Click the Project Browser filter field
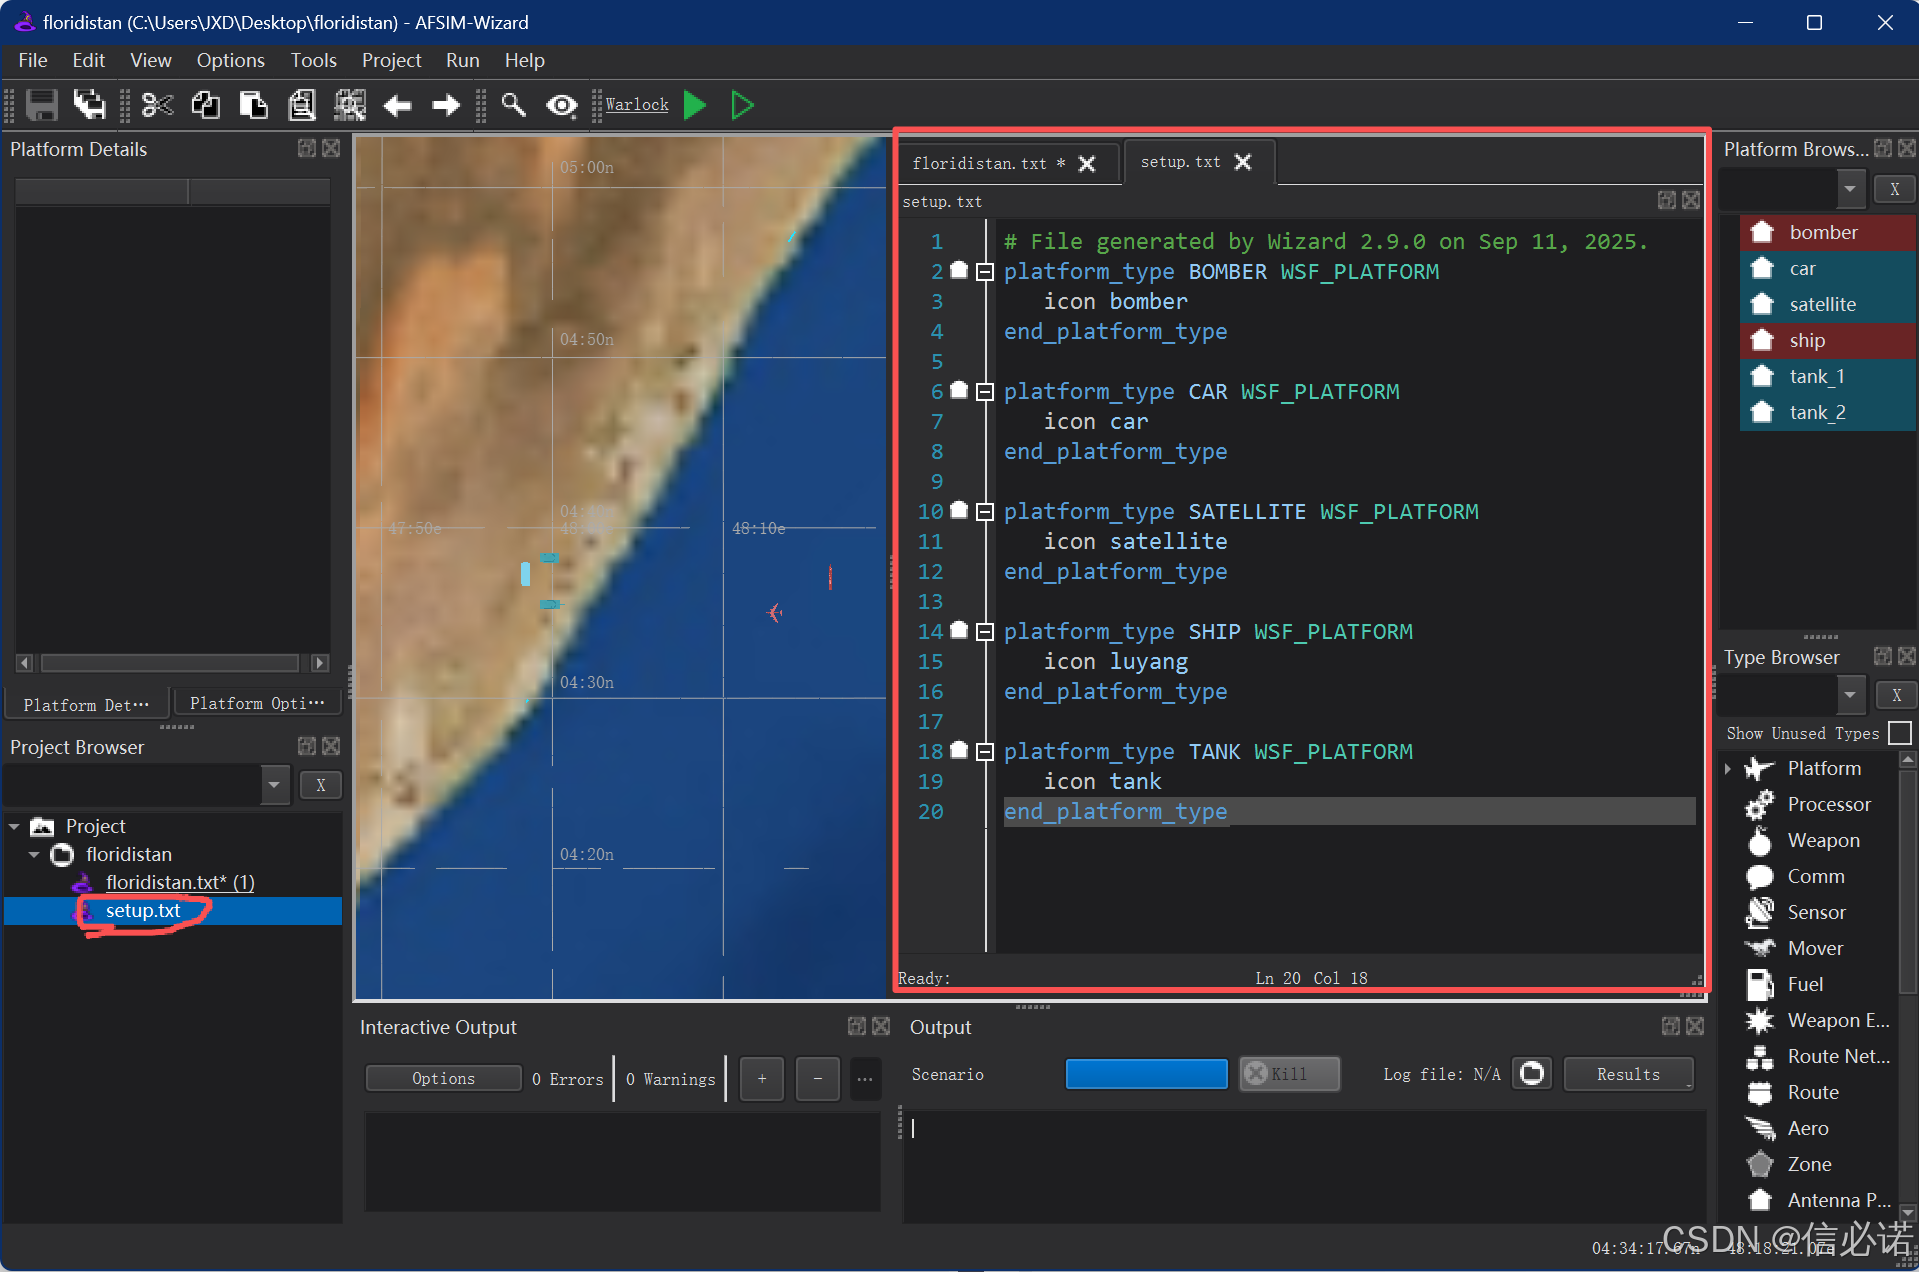 tap(133, 785)
